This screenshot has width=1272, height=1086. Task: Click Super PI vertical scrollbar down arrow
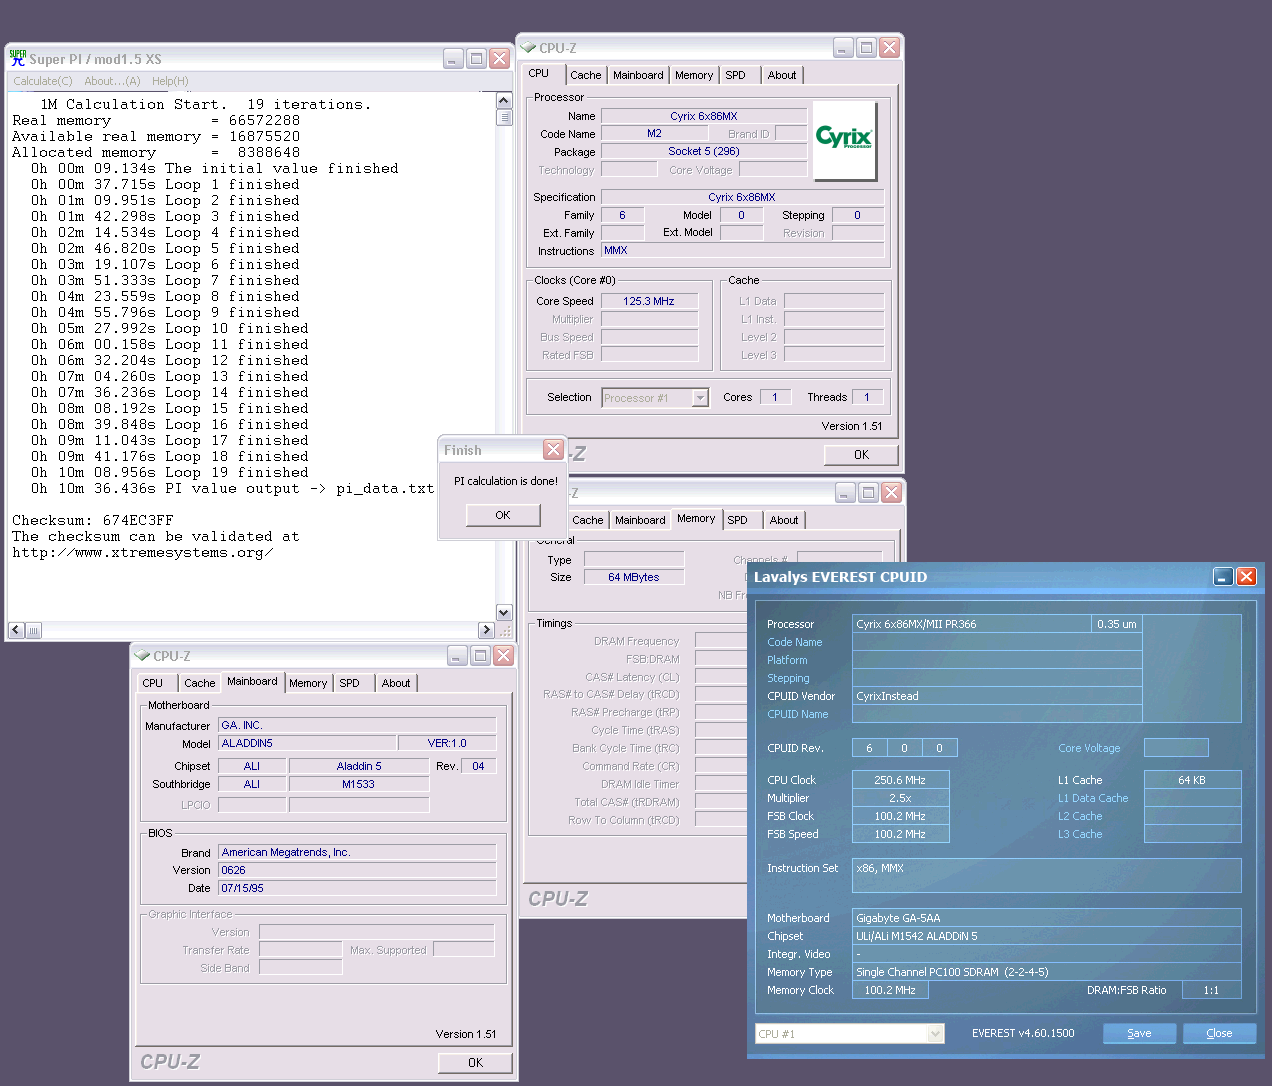(x=504, y=612)
